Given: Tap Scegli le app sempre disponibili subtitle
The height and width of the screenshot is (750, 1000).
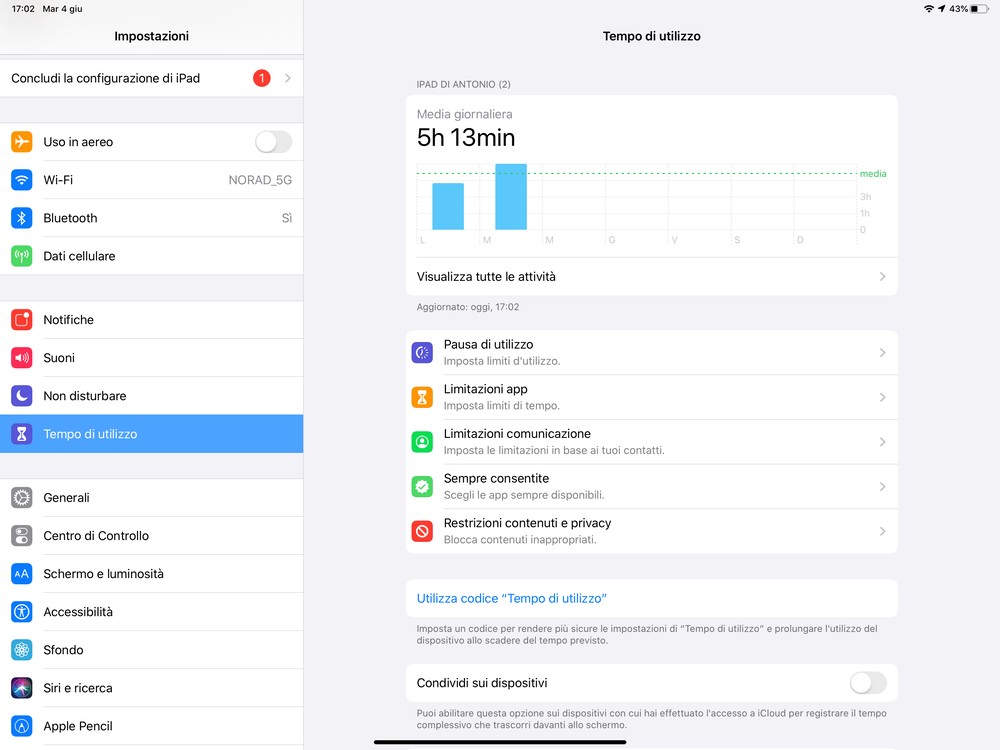Looking at the screenshot, I should click(x=524, y=495).
